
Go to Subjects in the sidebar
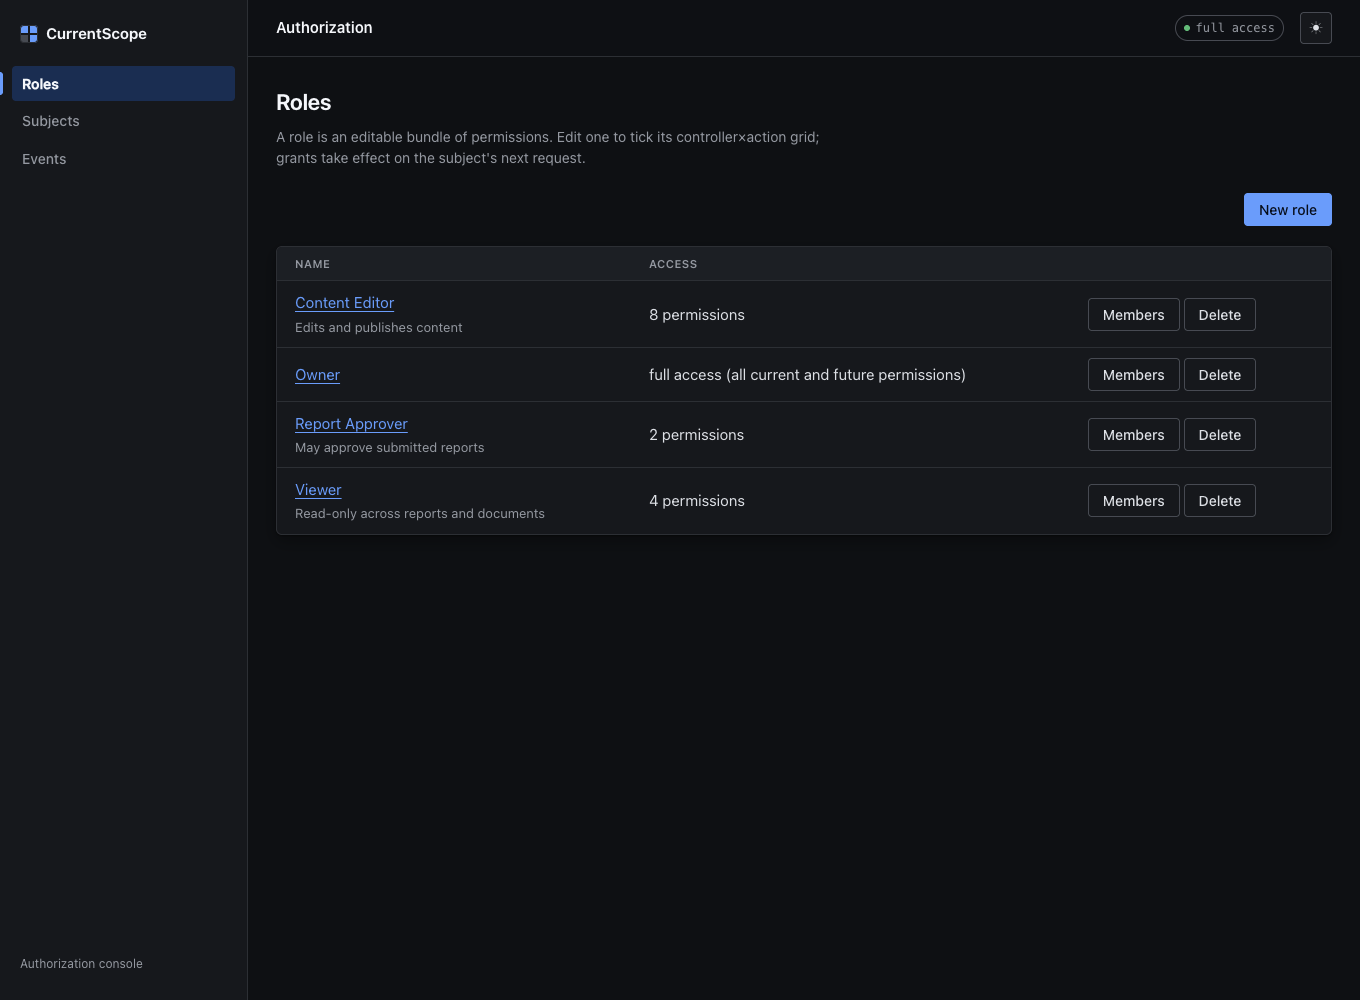coord(123,121)
